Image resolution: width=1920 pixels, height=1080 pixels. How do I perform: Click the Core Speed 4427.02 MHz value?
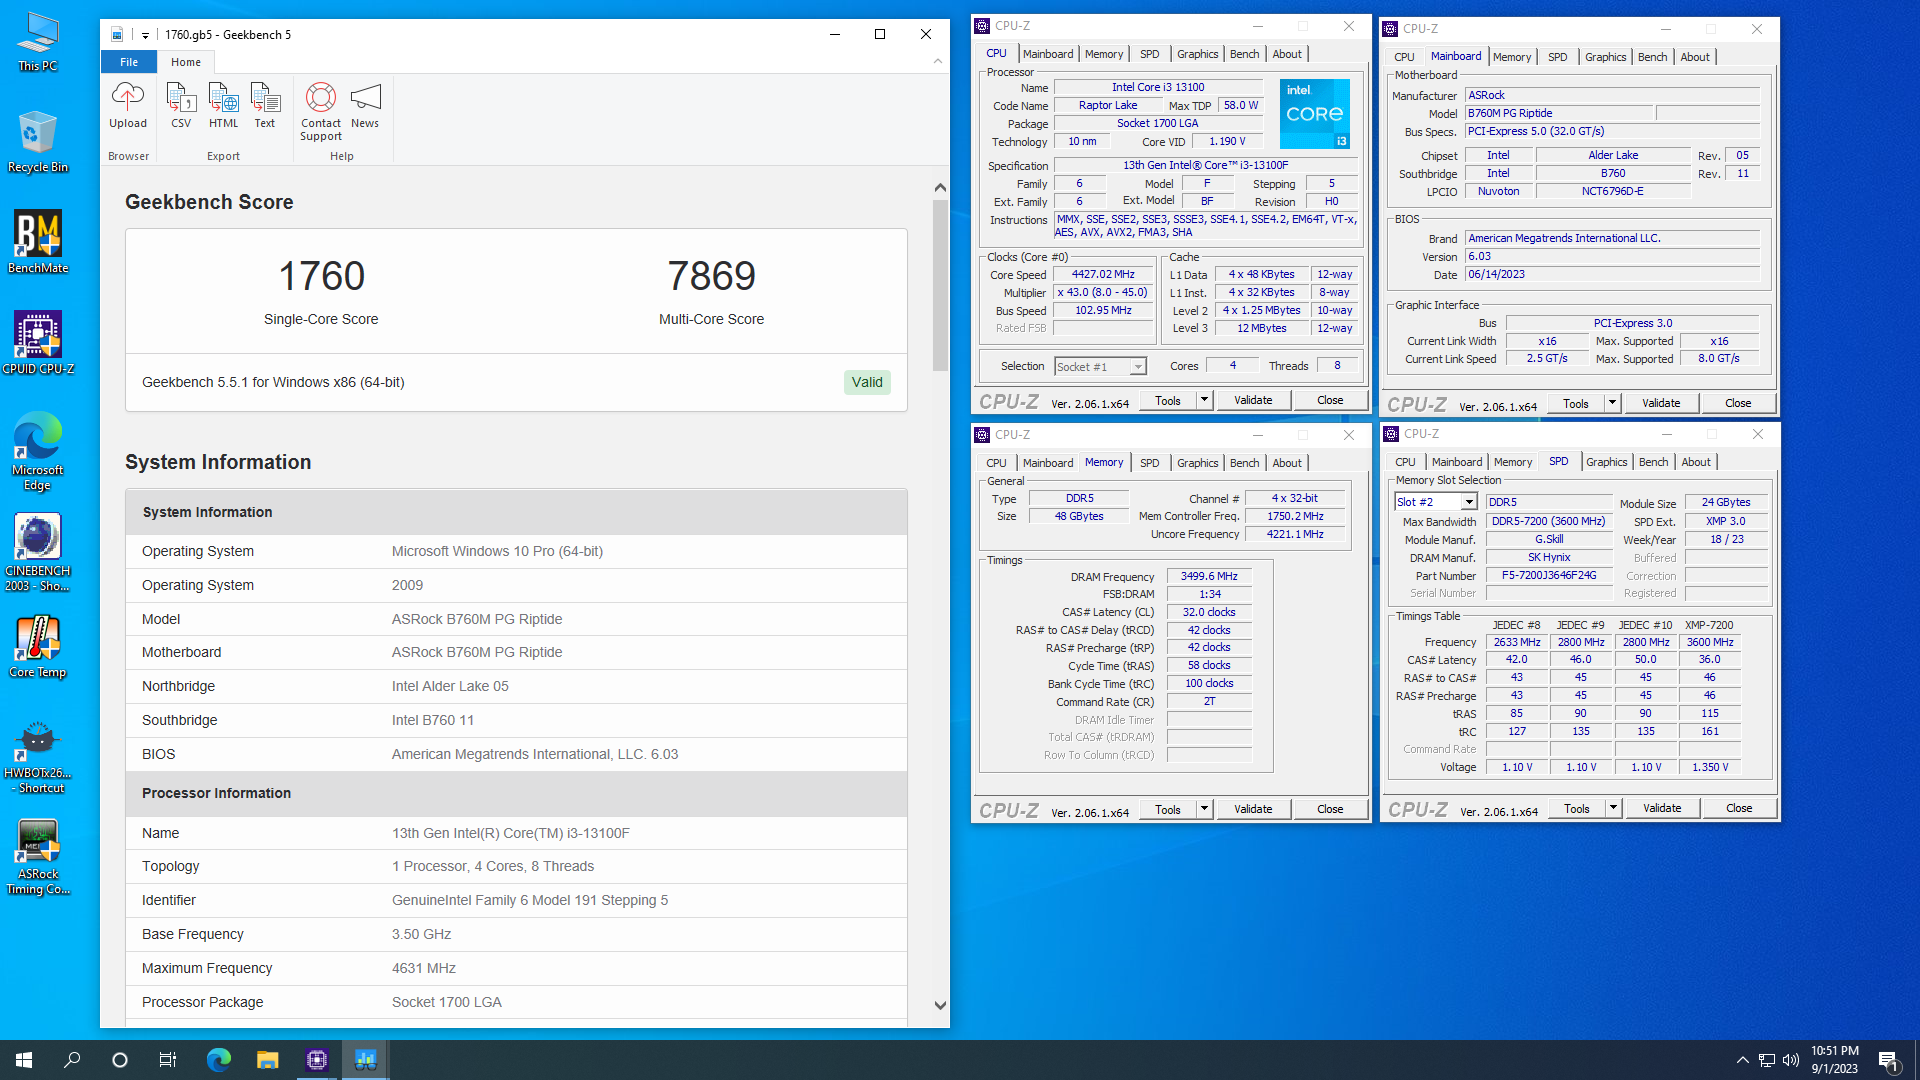1103,274
